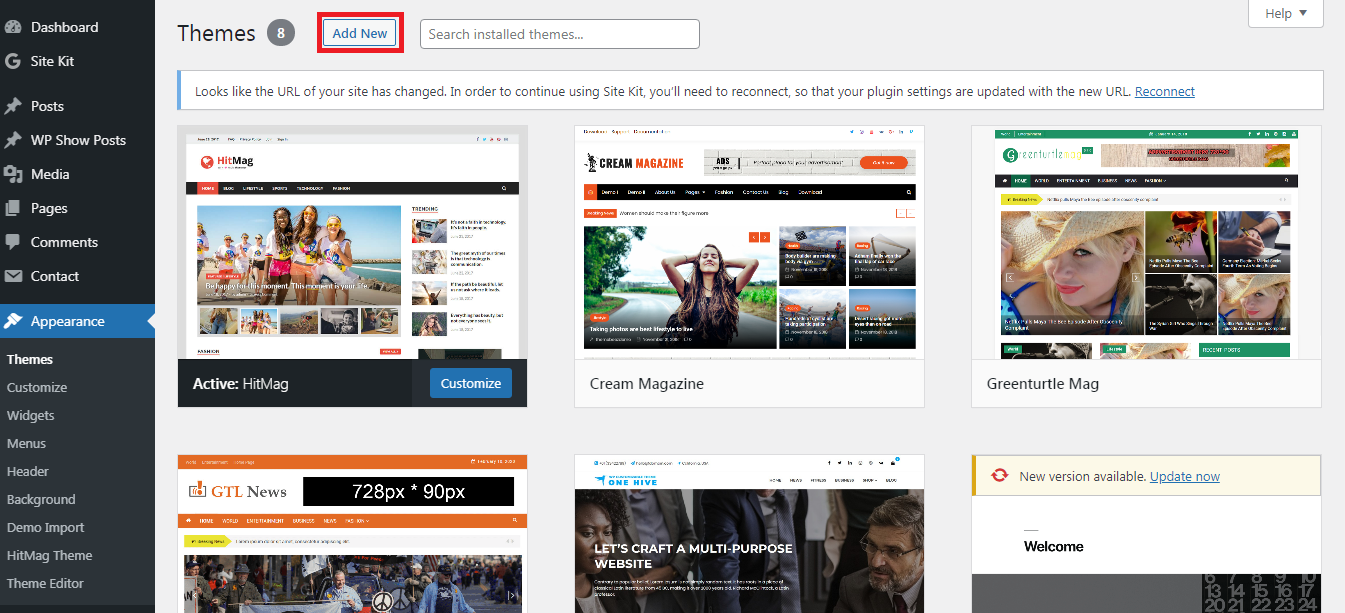1345x613 pixels.
Task: Select the Welcome theme thumbnail with update notice
Action: [1146, 534]
